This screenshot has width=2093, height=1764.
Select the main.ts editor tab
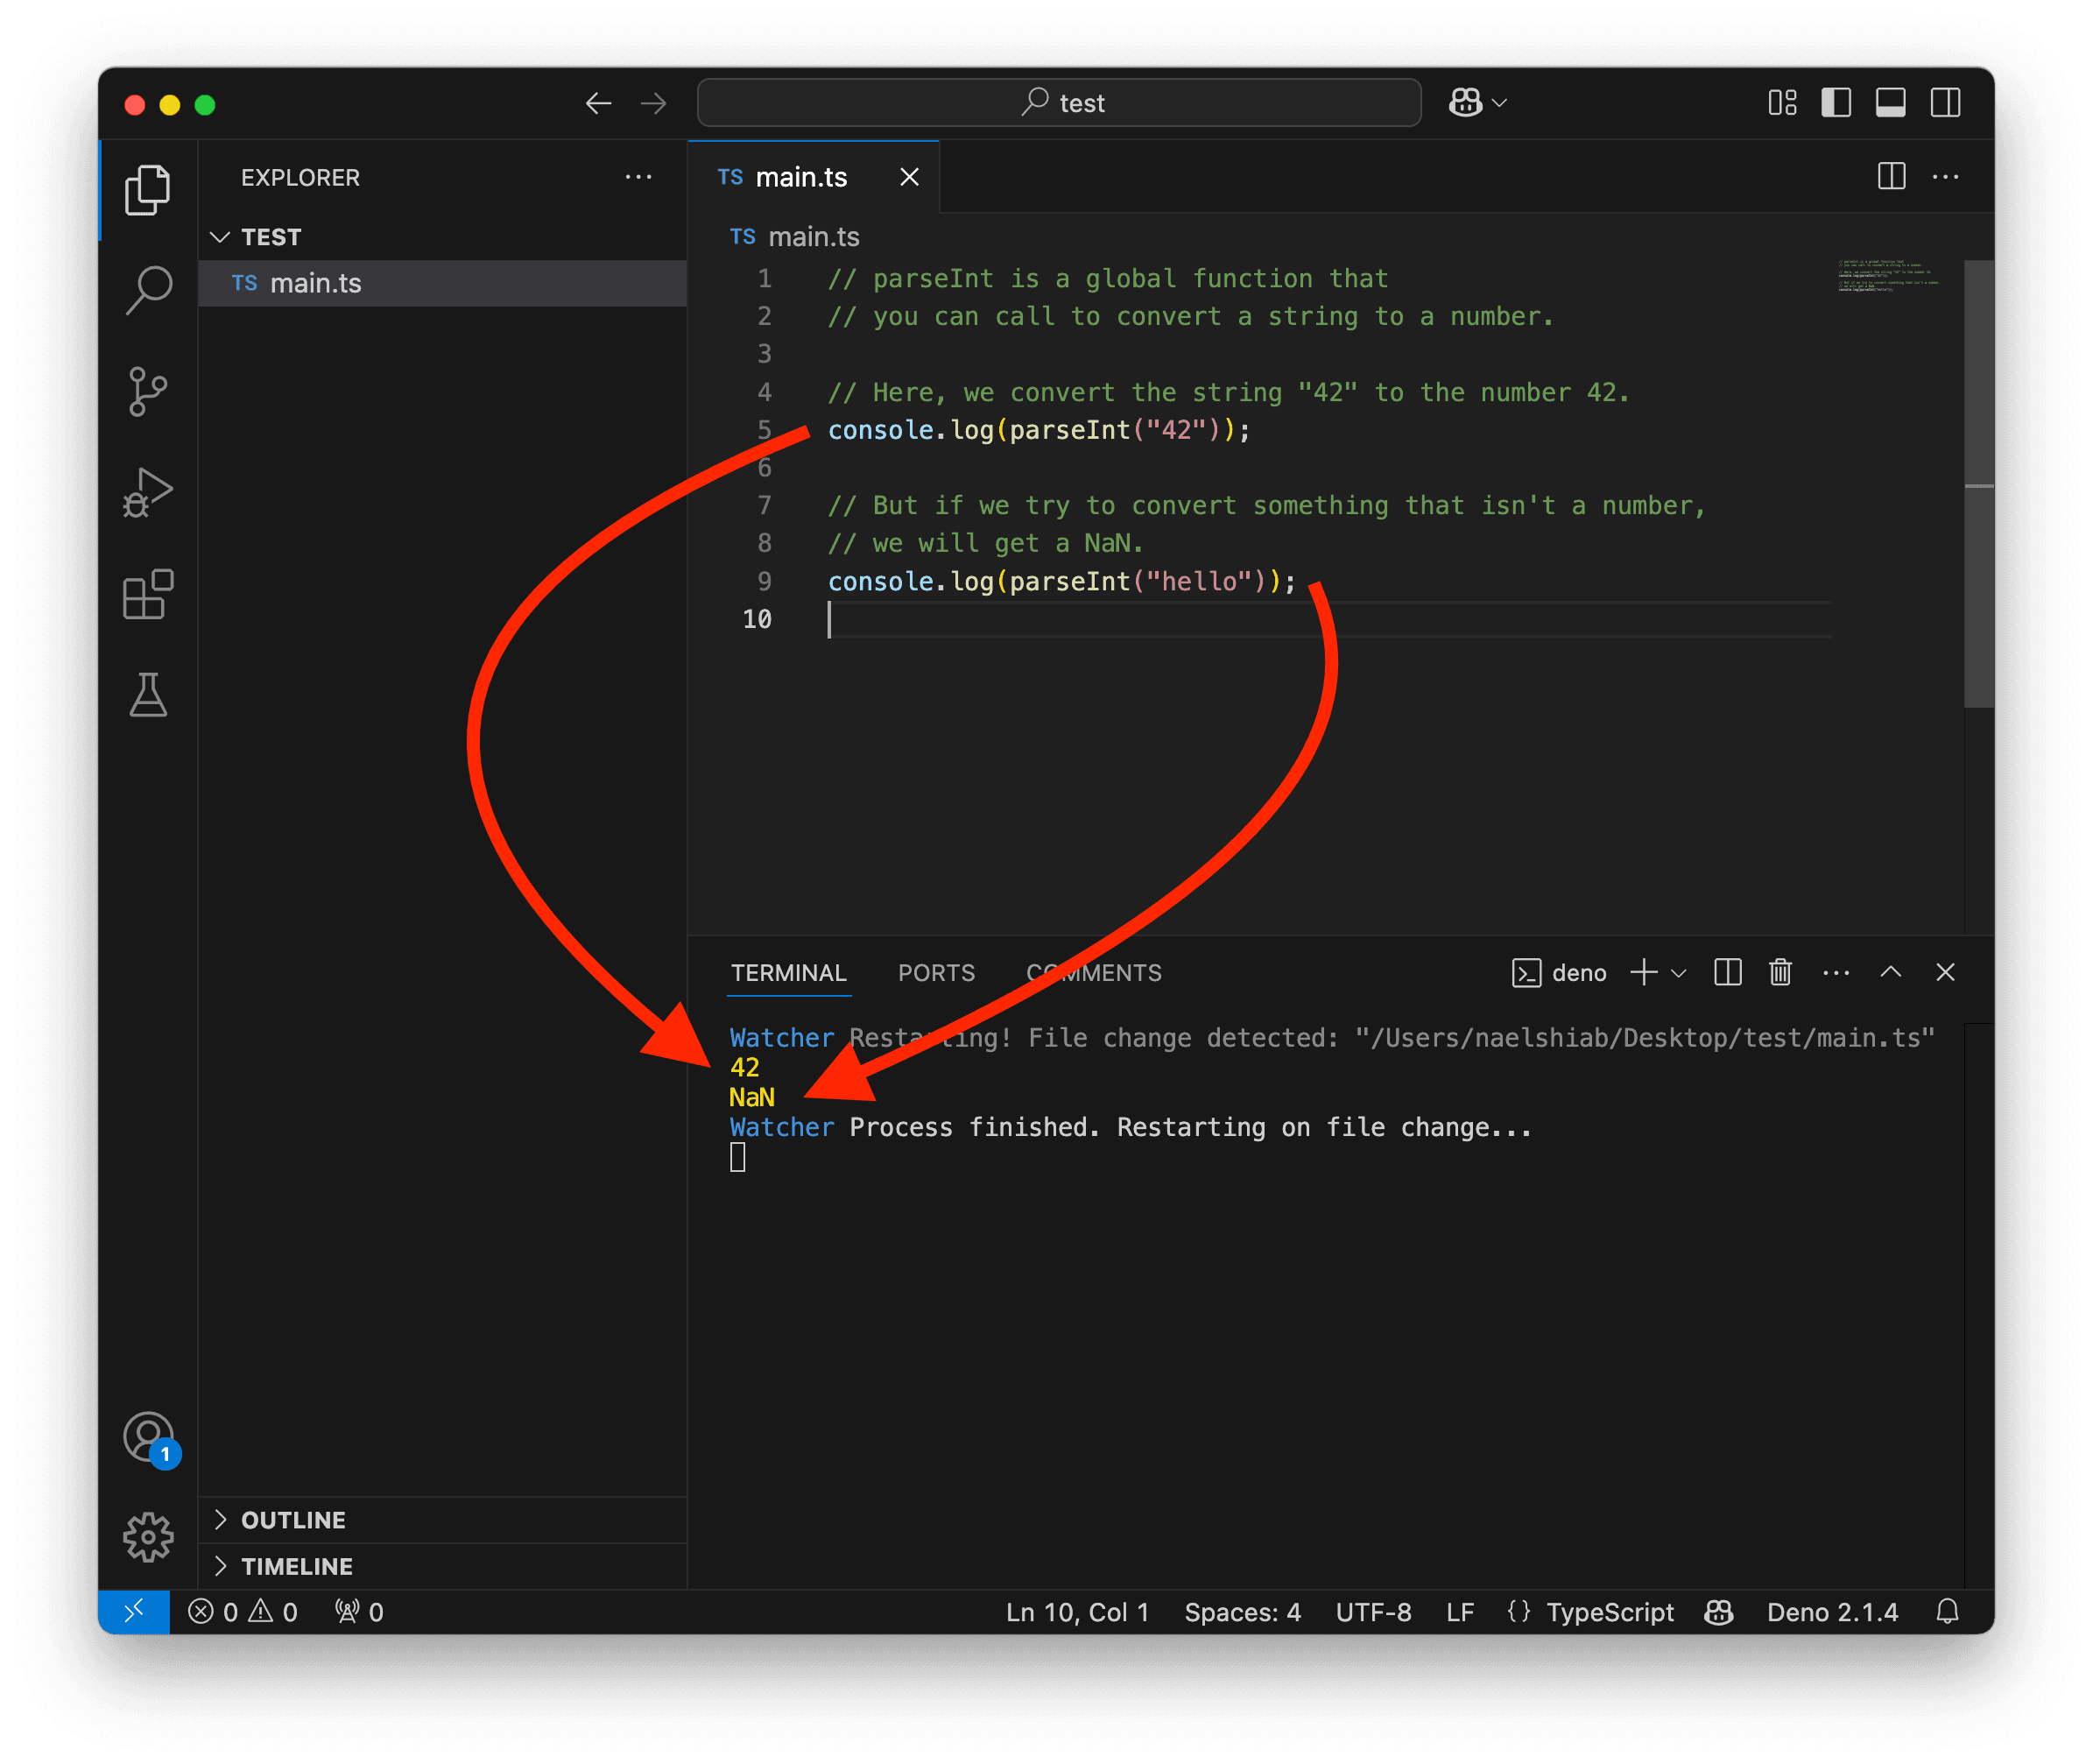tap(801, 177)
